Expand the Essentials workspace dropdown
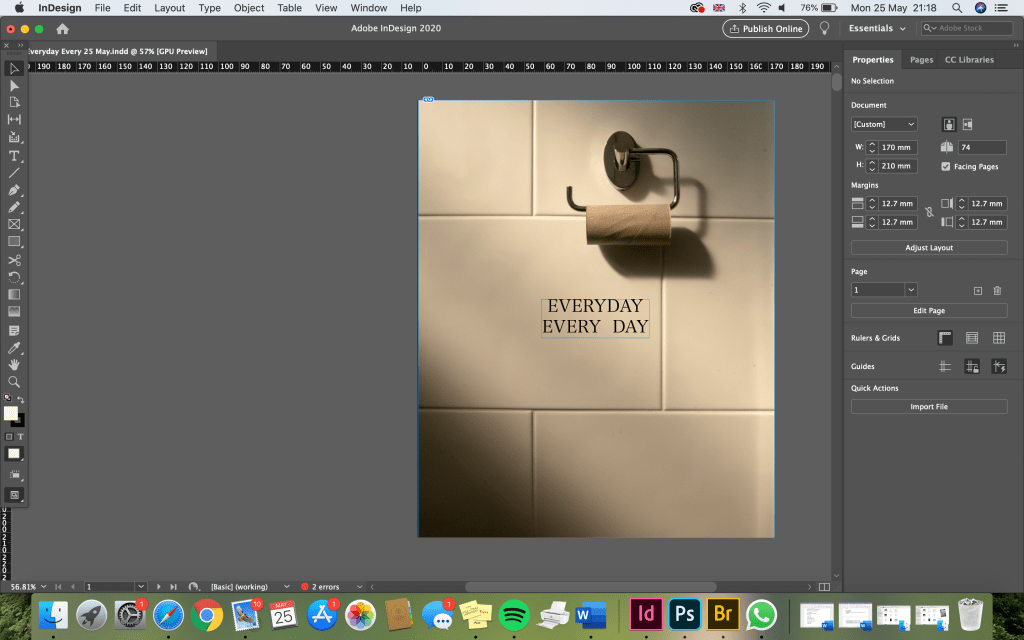The width and height of the screenshot is (1024, 640). pos(877,28)
